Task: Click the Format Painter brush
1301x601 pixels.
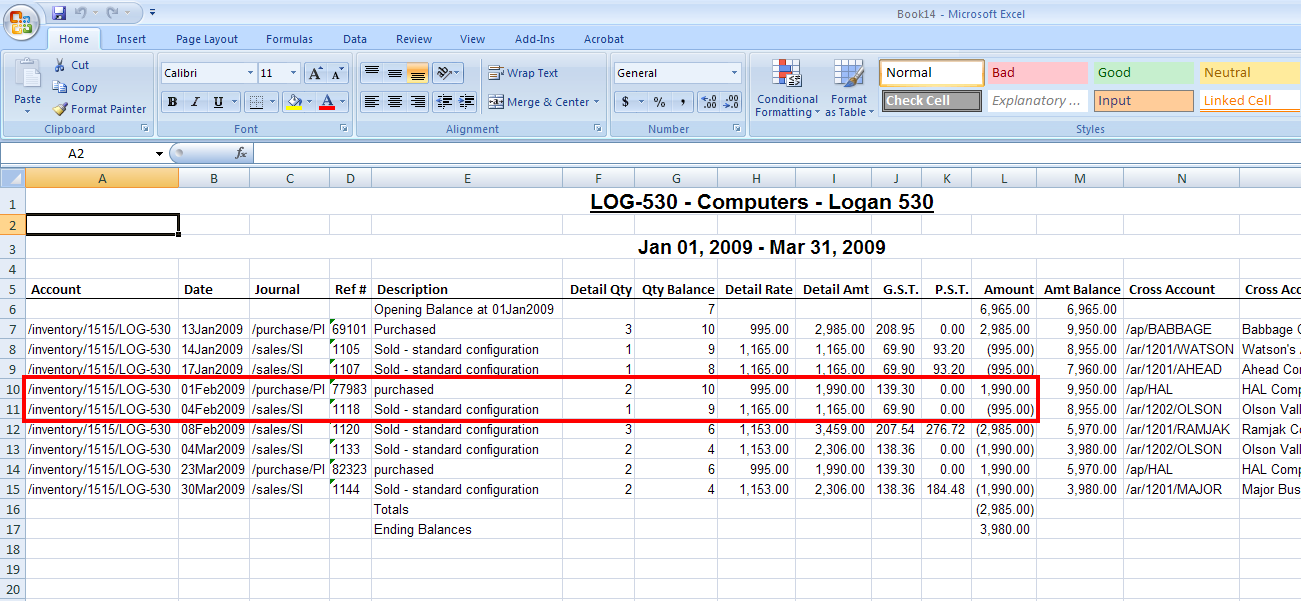Action: 60,109
